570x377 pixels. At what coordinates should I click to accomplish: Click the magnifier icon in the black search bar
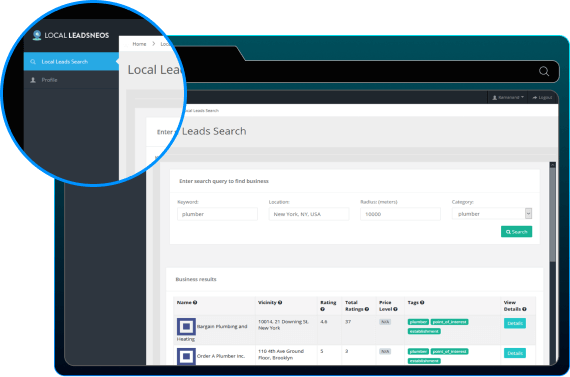544,71
